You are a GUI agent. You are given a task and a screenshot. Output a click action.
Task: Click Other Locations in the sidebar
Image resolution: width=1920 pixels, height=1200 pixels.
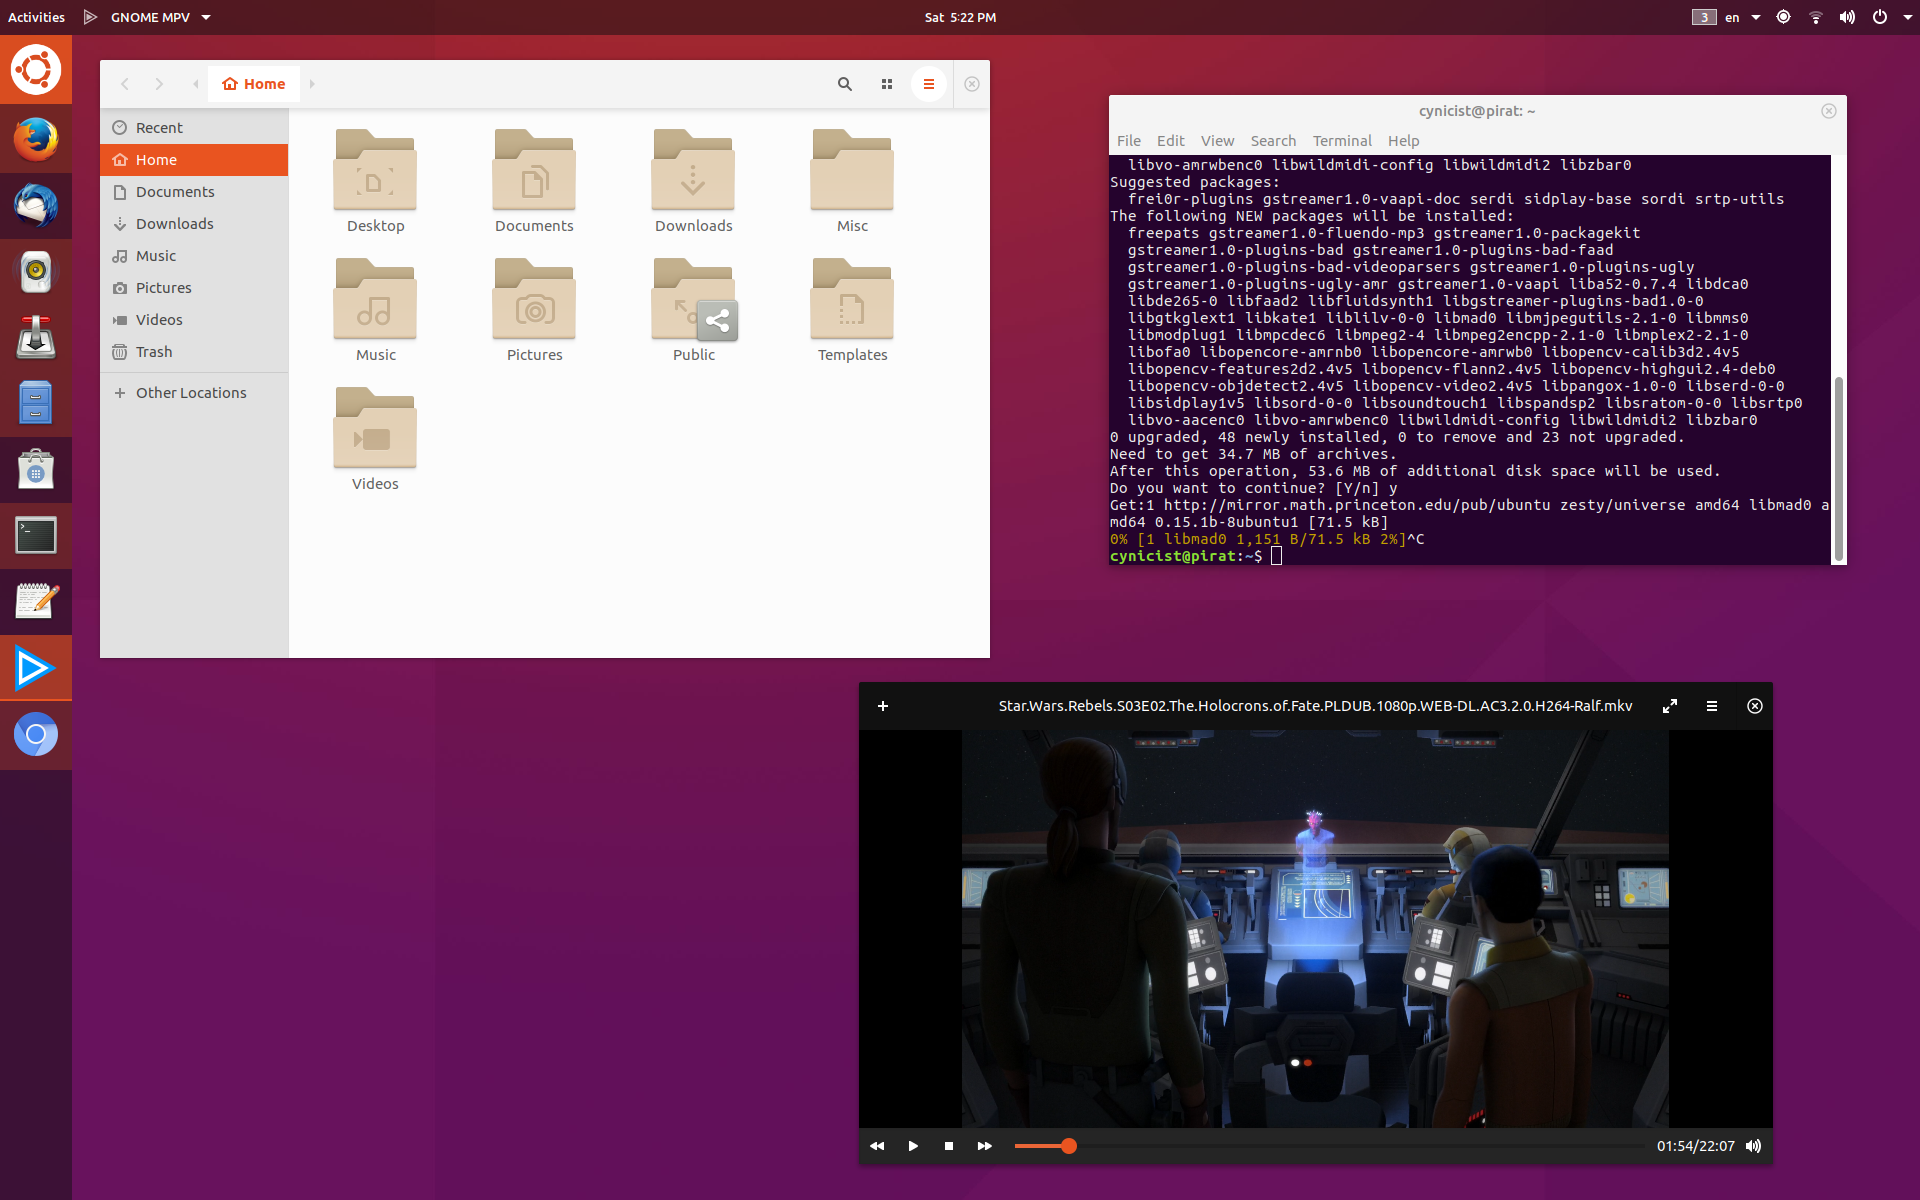click(x=190, y=392)
